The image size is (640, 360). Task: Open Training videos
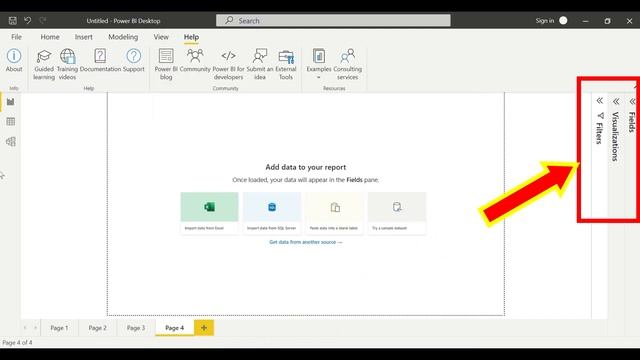point(67,64)
